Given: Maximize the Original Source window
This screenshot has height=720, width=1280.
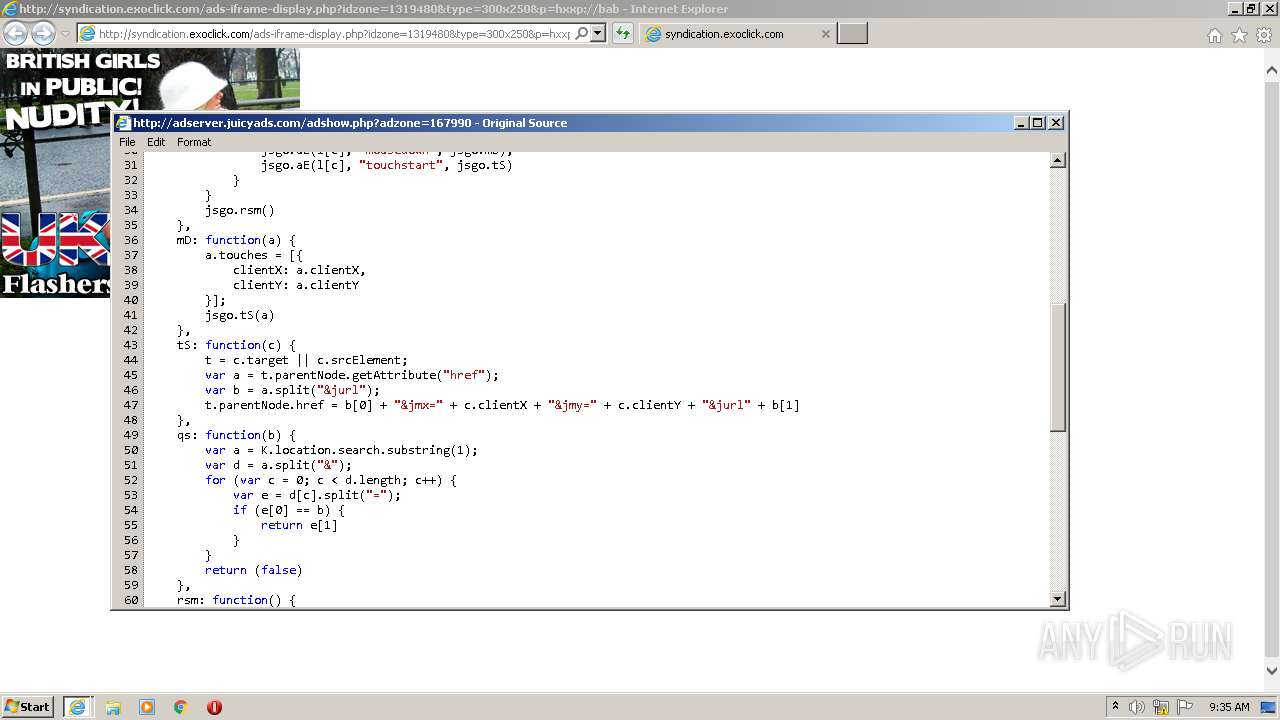Looking at the screenshot, I should tap(1038, 122).
